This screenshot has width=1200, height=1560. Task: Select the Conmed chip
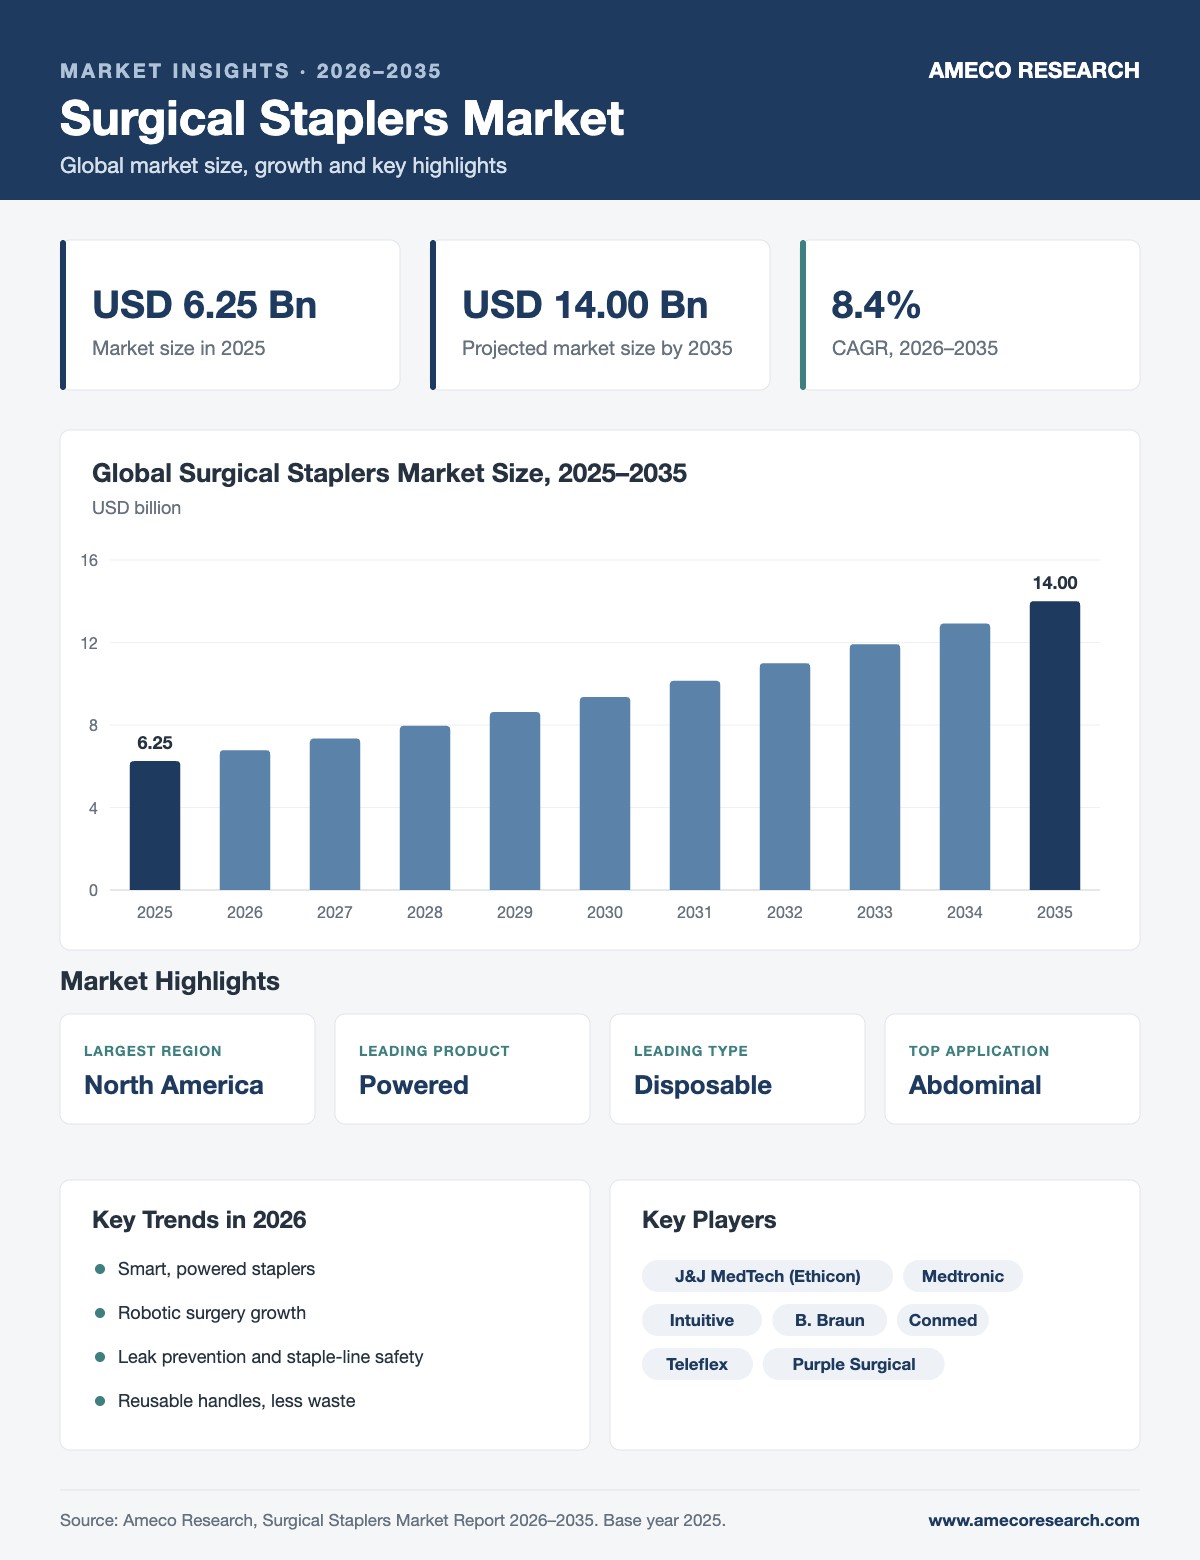coord(943,1320)
